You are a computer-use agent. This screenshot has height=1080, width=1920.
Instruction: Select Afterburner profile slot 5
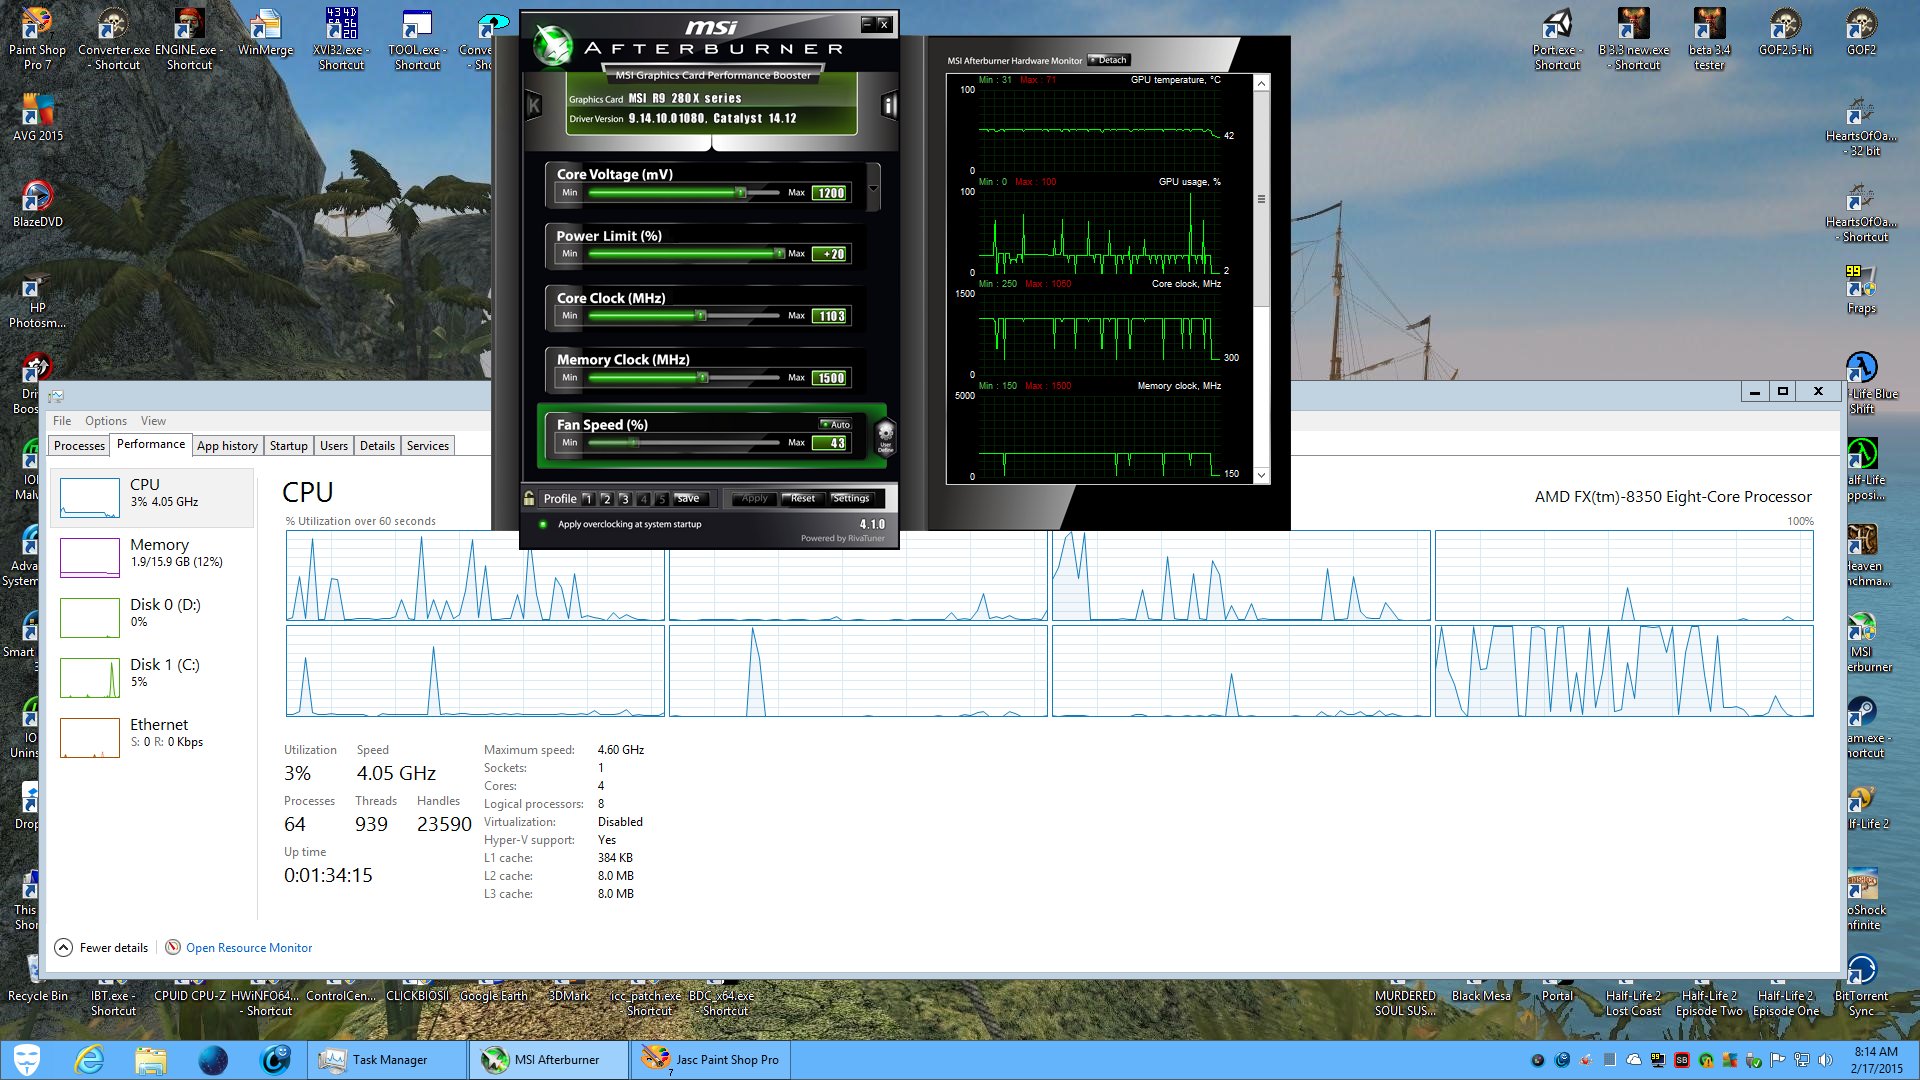(661, 498)
